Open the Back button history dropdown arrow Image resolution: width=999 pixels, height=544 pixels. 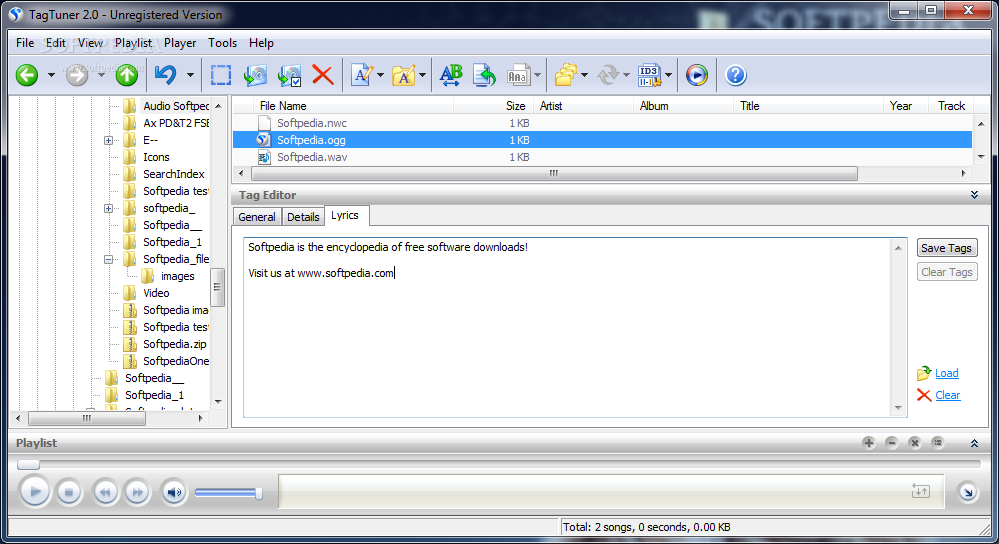[51, 75]
